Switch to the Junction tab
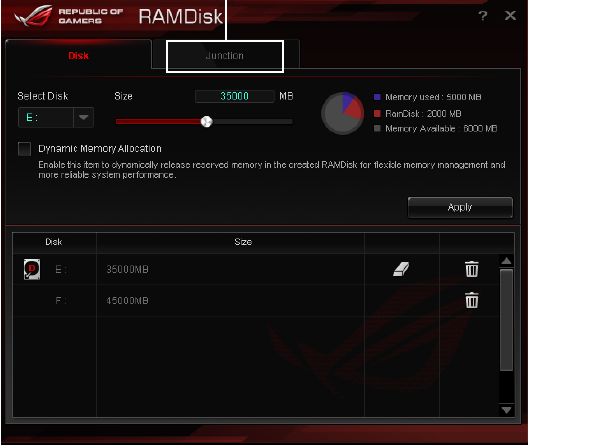This screenshot has height=445, width=593. [225, 56]
